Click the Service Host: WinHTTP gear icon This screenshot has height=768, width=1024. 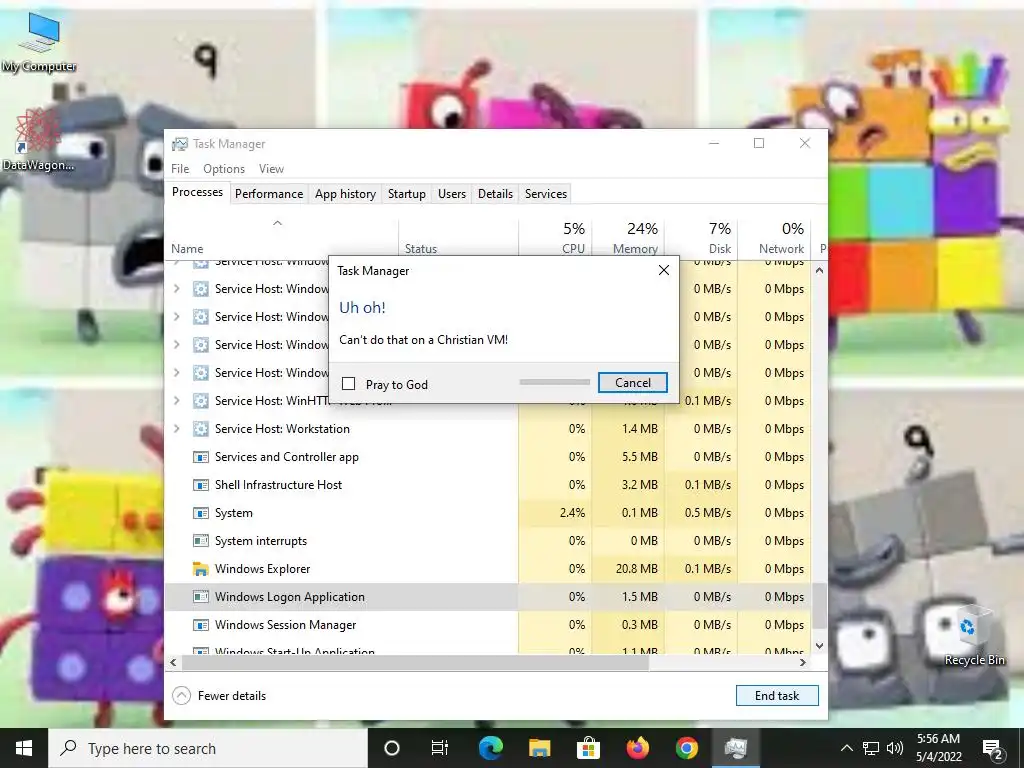pos(200,401)
